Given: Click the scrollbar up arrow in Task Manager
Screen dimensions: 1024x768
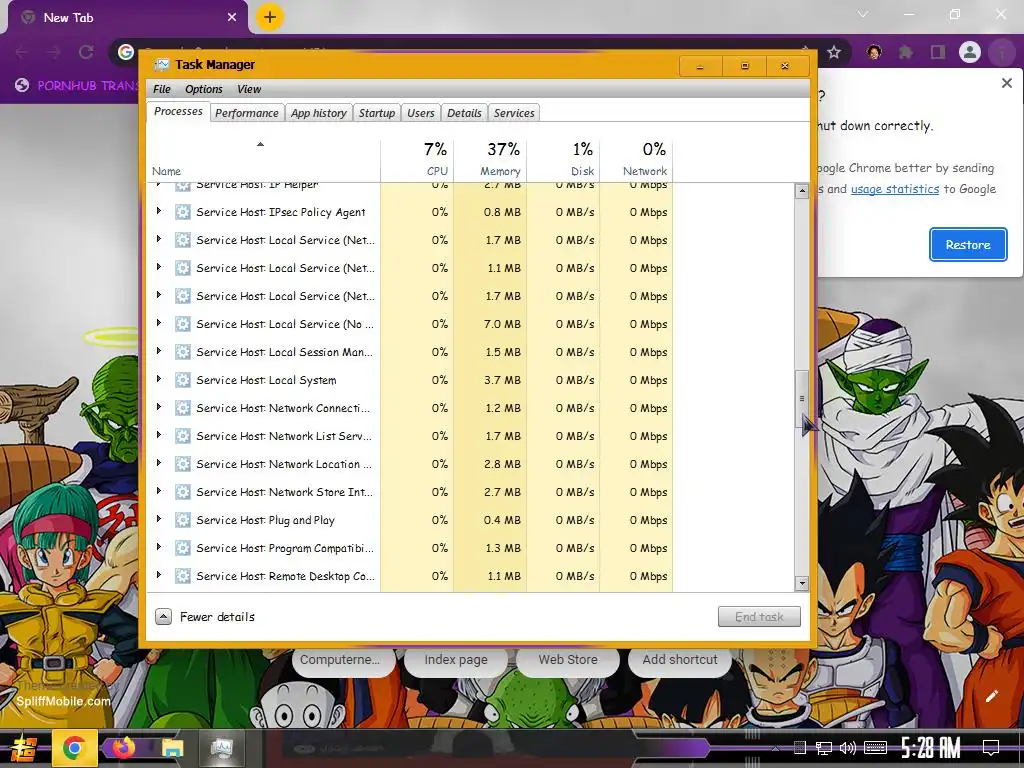Looking at the screenshot, I should (802, 191).
